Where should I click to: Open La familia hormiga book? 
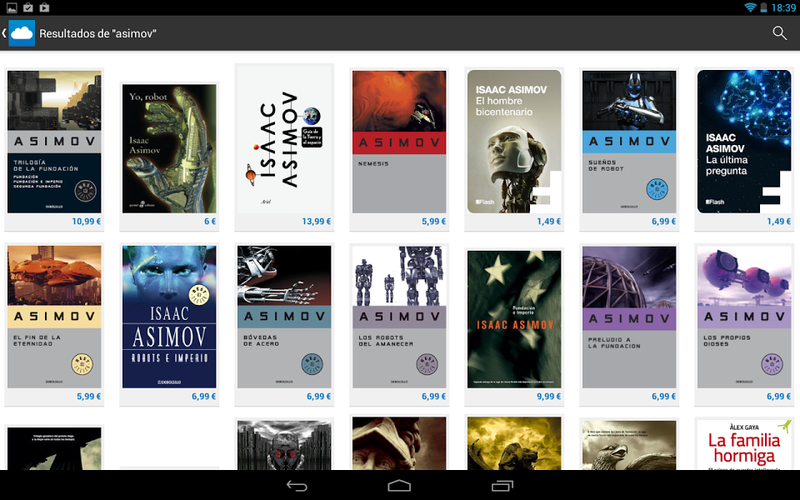click(x=744, y=444)
